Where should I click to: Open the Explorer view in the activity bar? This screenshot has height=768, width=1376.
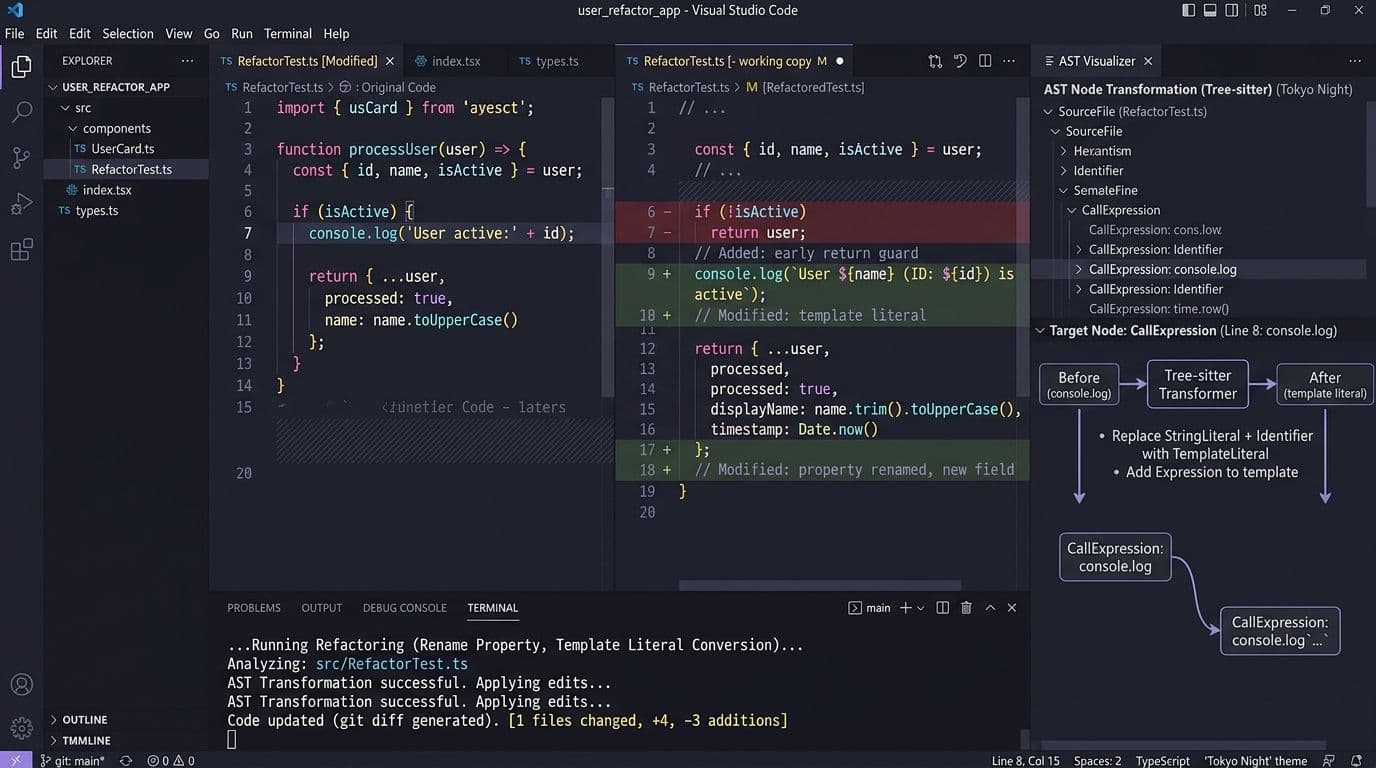pos(21,67)
